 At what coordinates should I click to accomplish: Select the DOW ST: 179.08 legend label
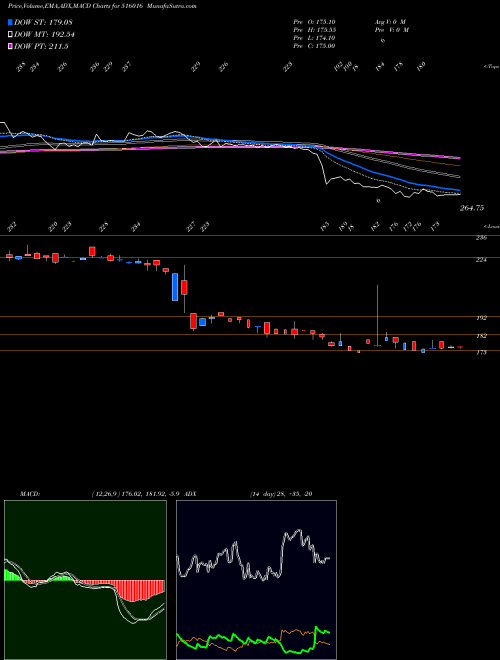coord(44,22)
